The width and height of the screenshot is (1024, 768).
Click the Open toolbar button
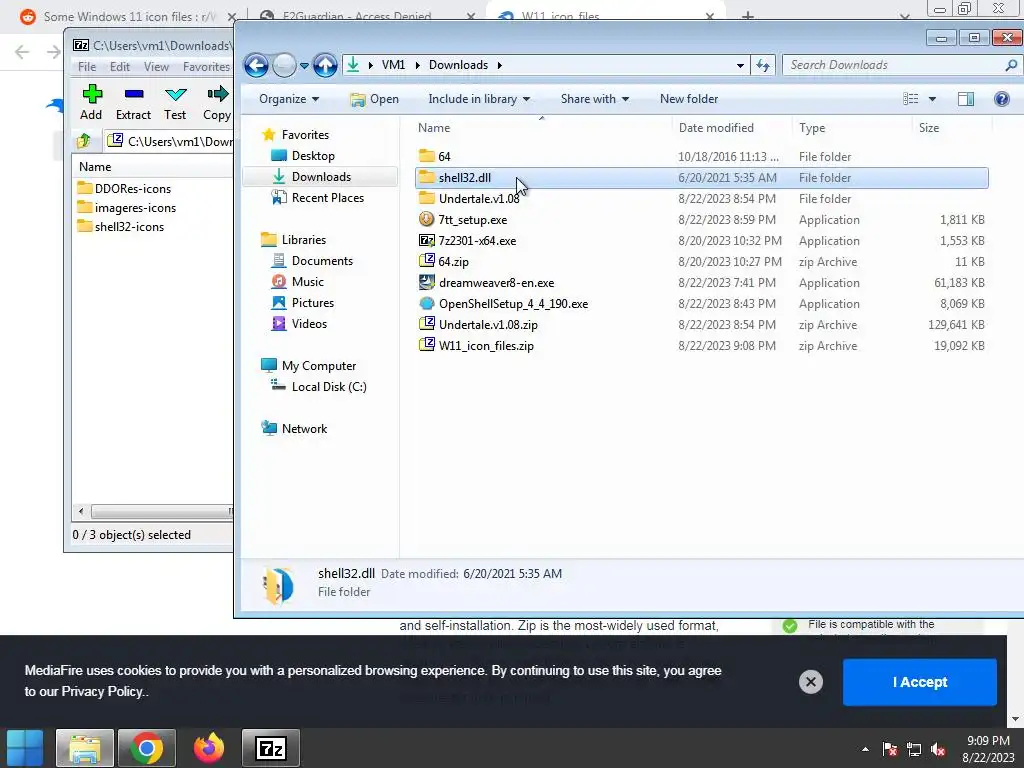374,99
